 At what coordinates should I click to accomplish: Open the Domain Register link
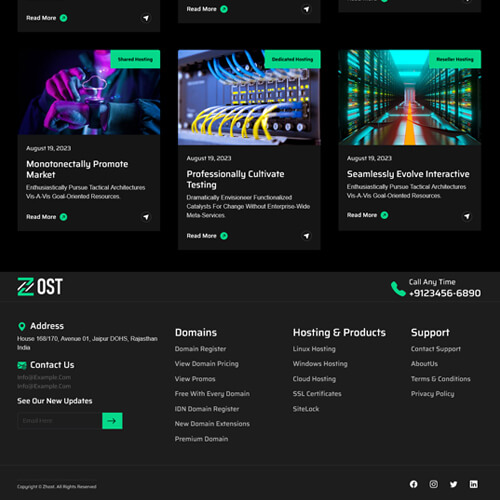pos(200,349)
